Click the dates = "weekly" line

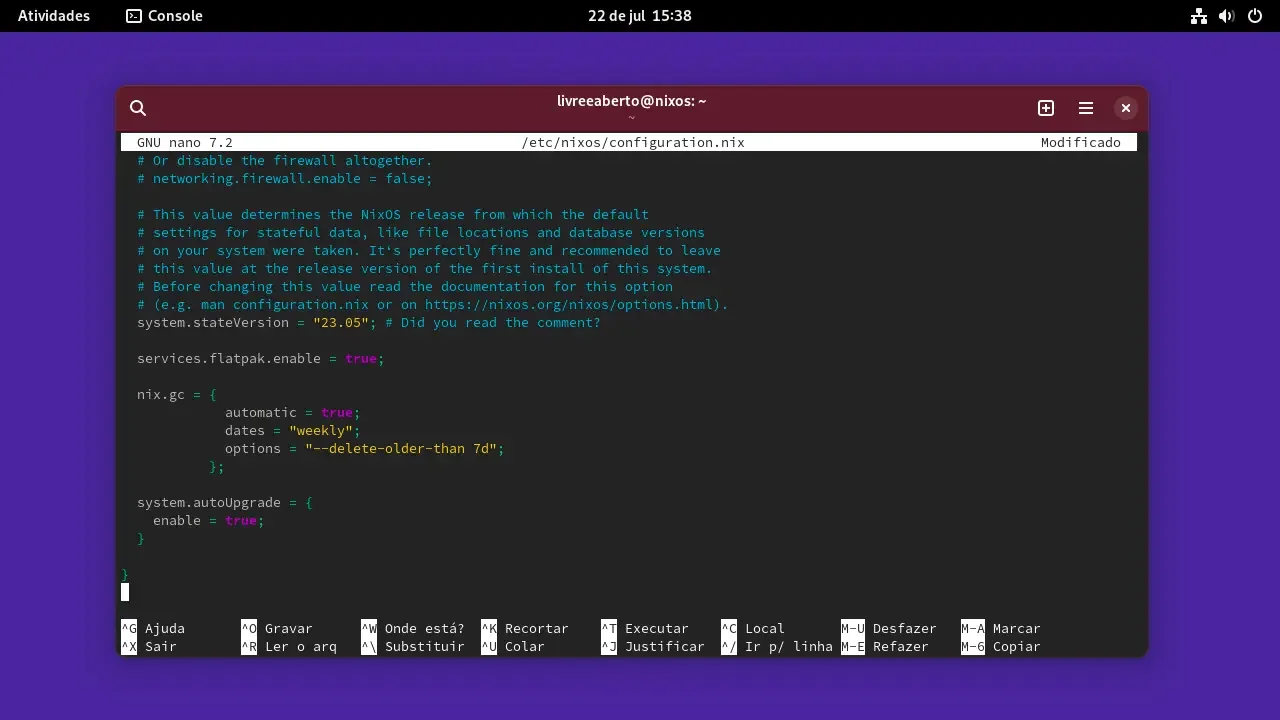[x=292, y=431]
